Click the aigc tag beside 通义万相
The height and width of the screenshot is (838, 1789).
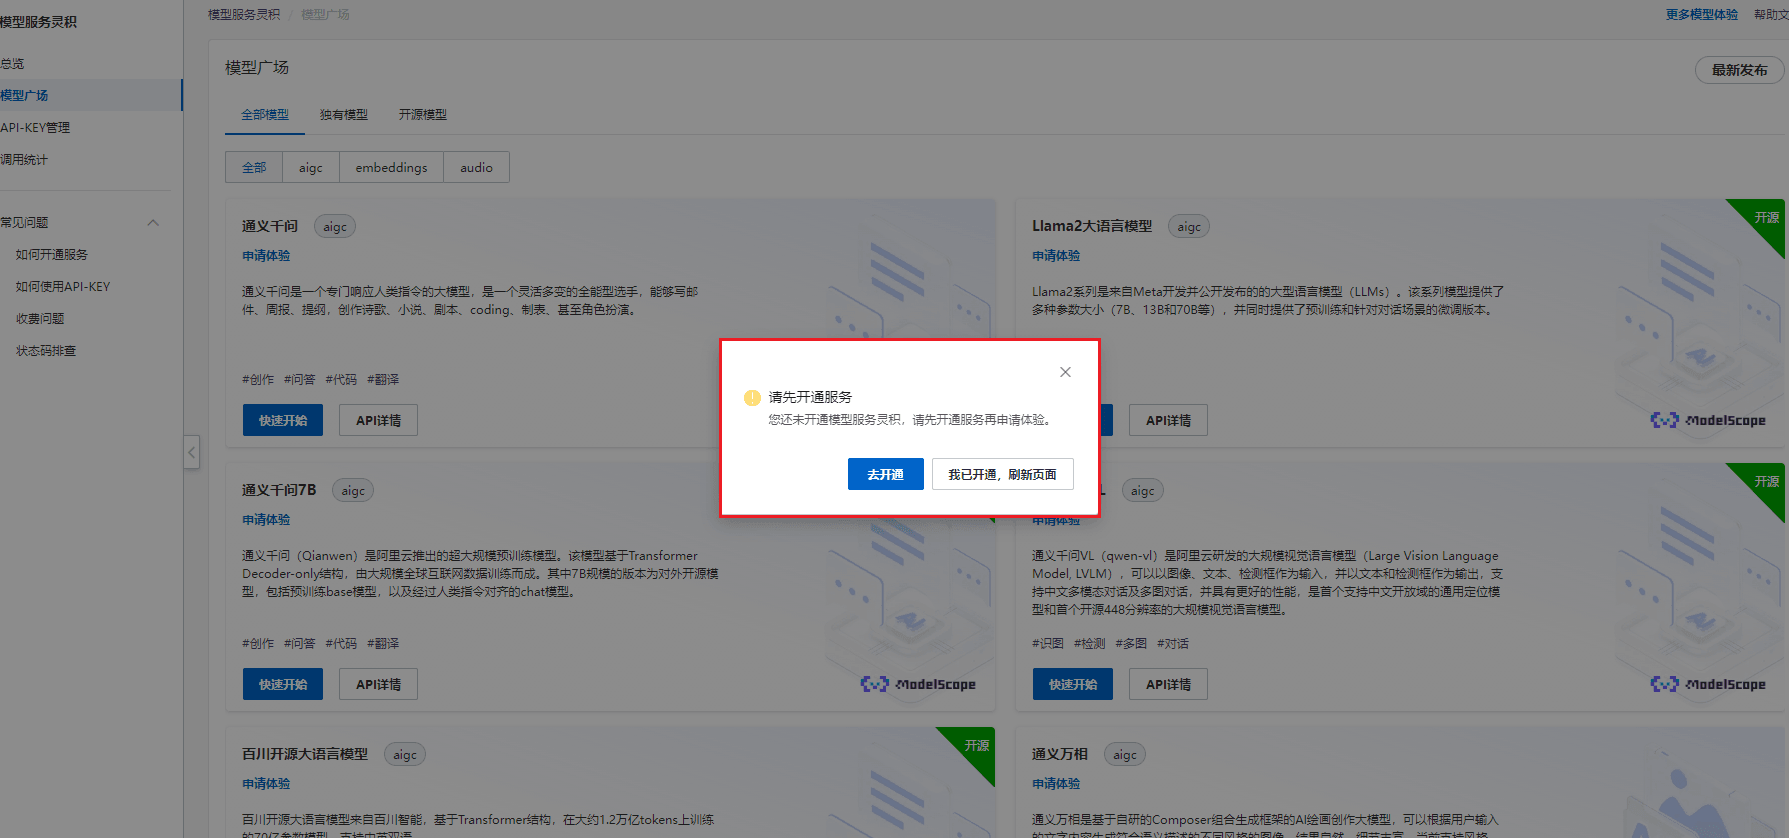point(1125,755)
